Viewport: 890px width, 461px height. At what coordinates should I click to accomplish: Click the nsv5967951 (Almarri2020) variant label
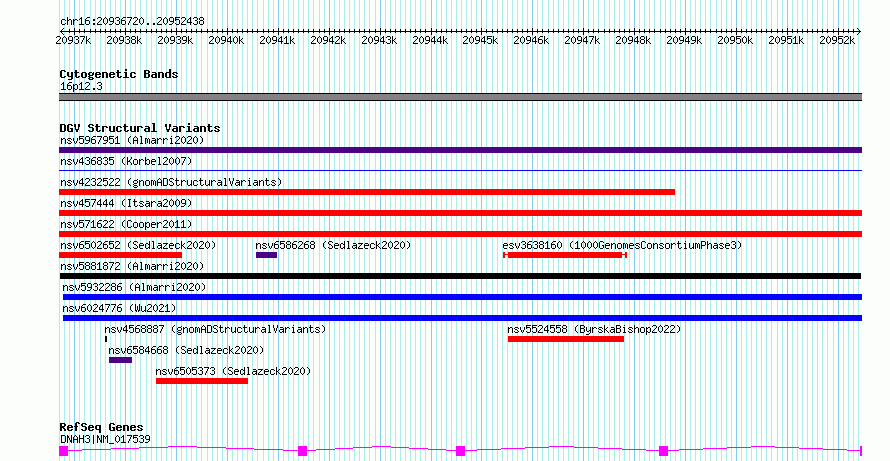pyautogui.click(x=132, y=140)
